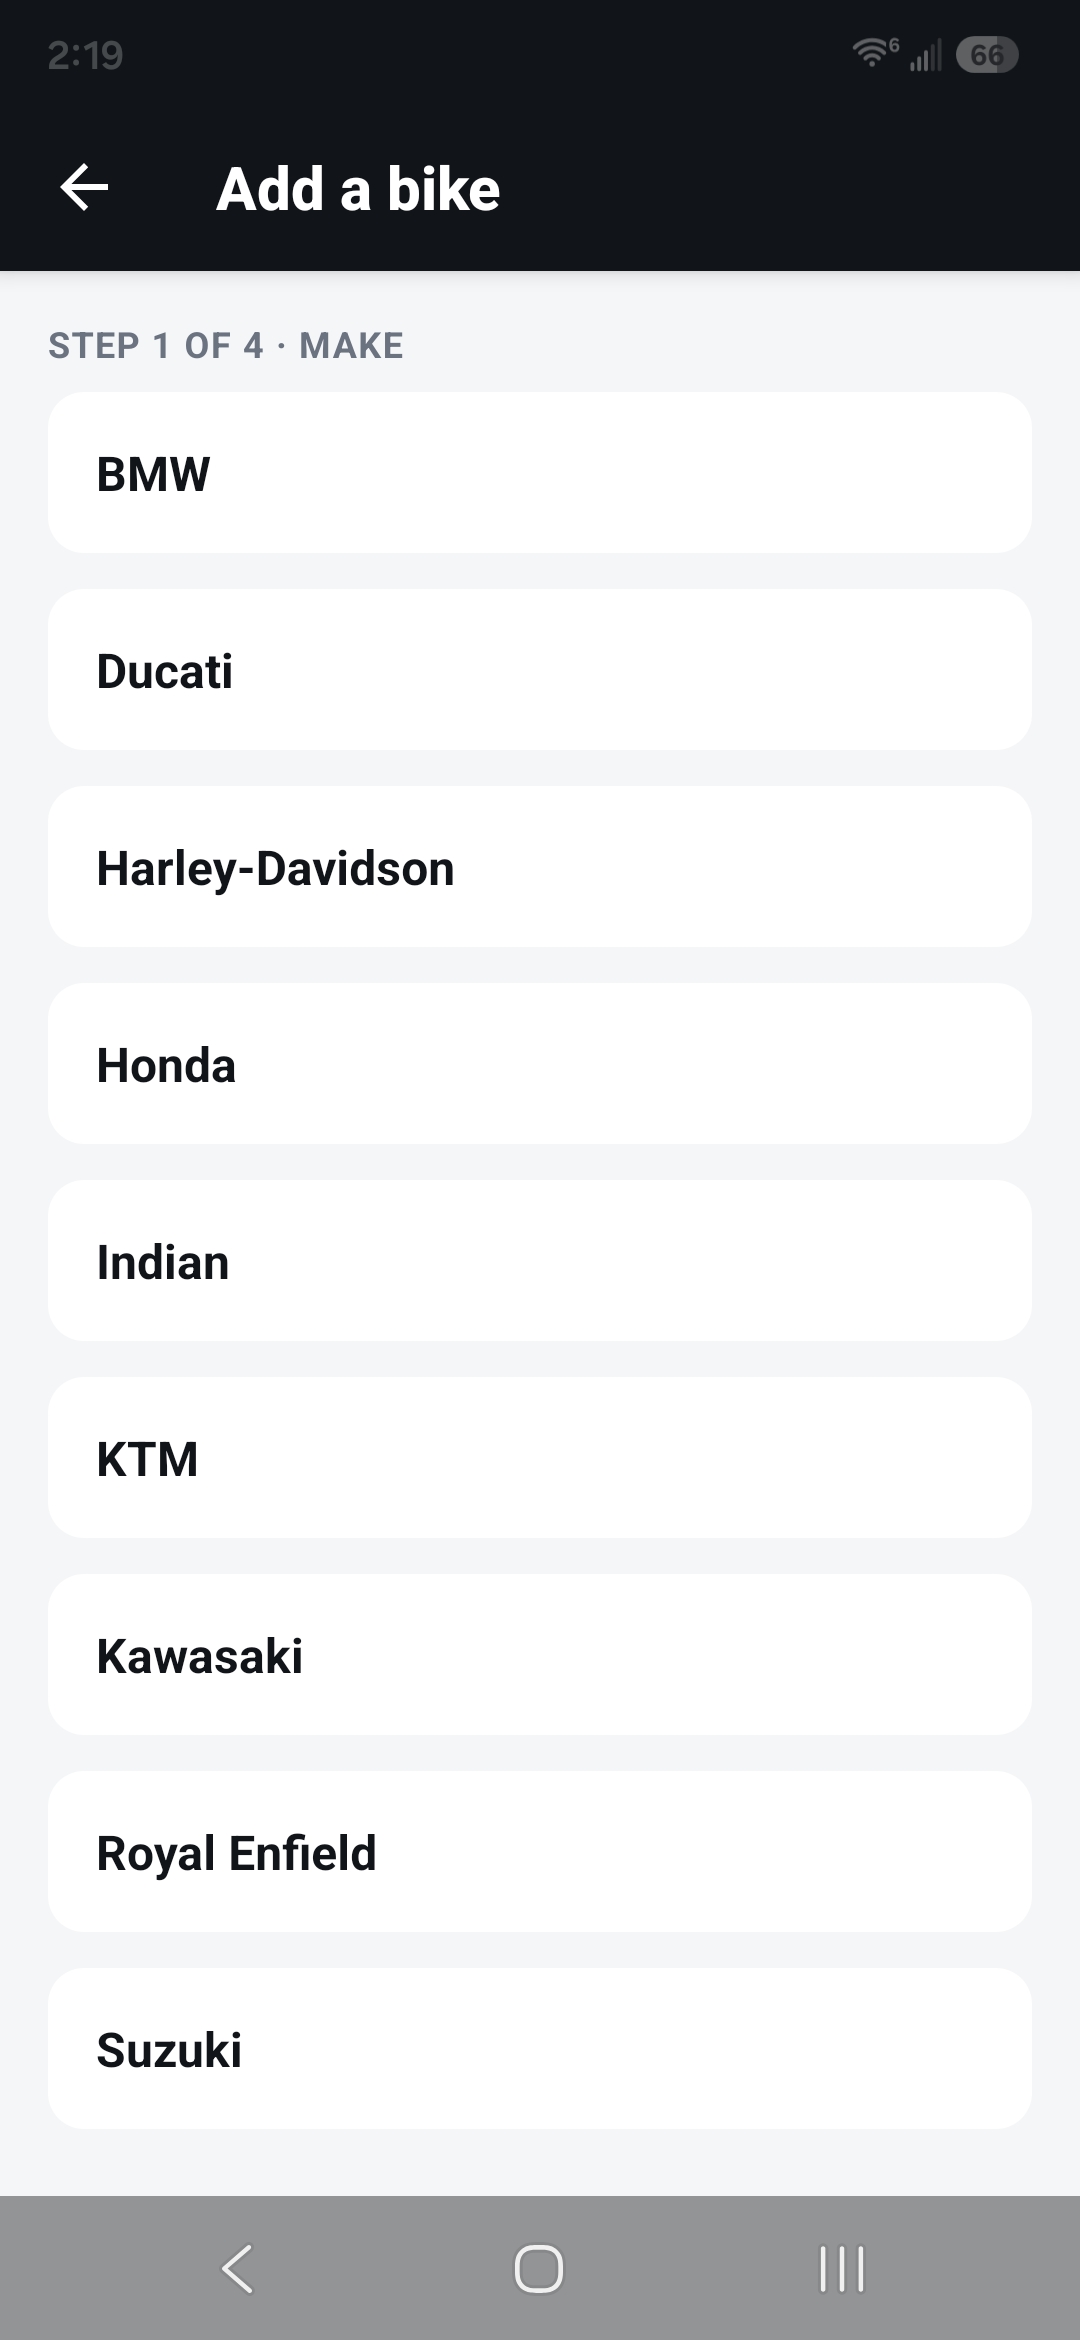Select Royal Enfield make option
1080x2340 pixels.
coord(540,1852)
